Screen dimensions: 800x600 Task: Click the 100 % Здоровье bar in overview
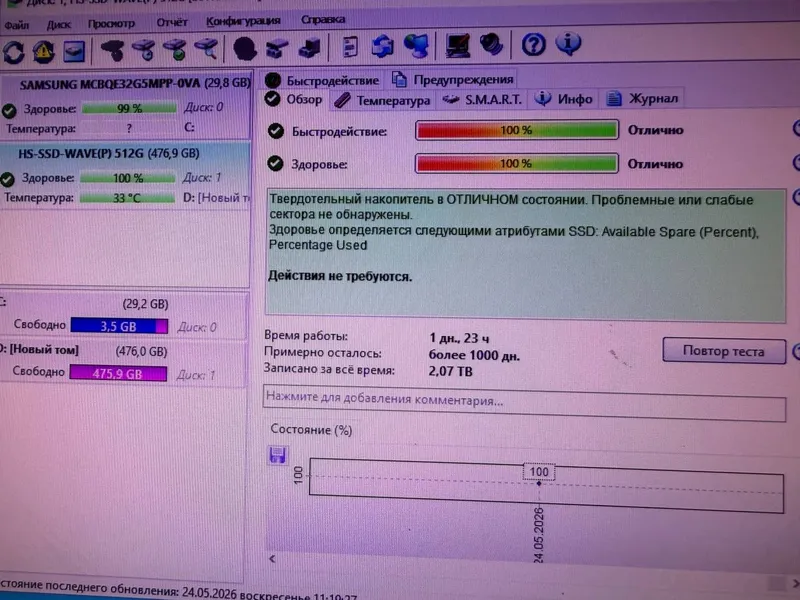(x=516, y=164)
